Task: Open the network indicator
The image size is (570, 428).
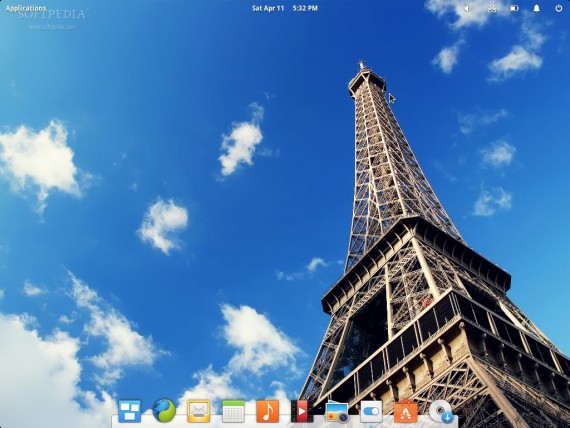Action: point(492,8)
